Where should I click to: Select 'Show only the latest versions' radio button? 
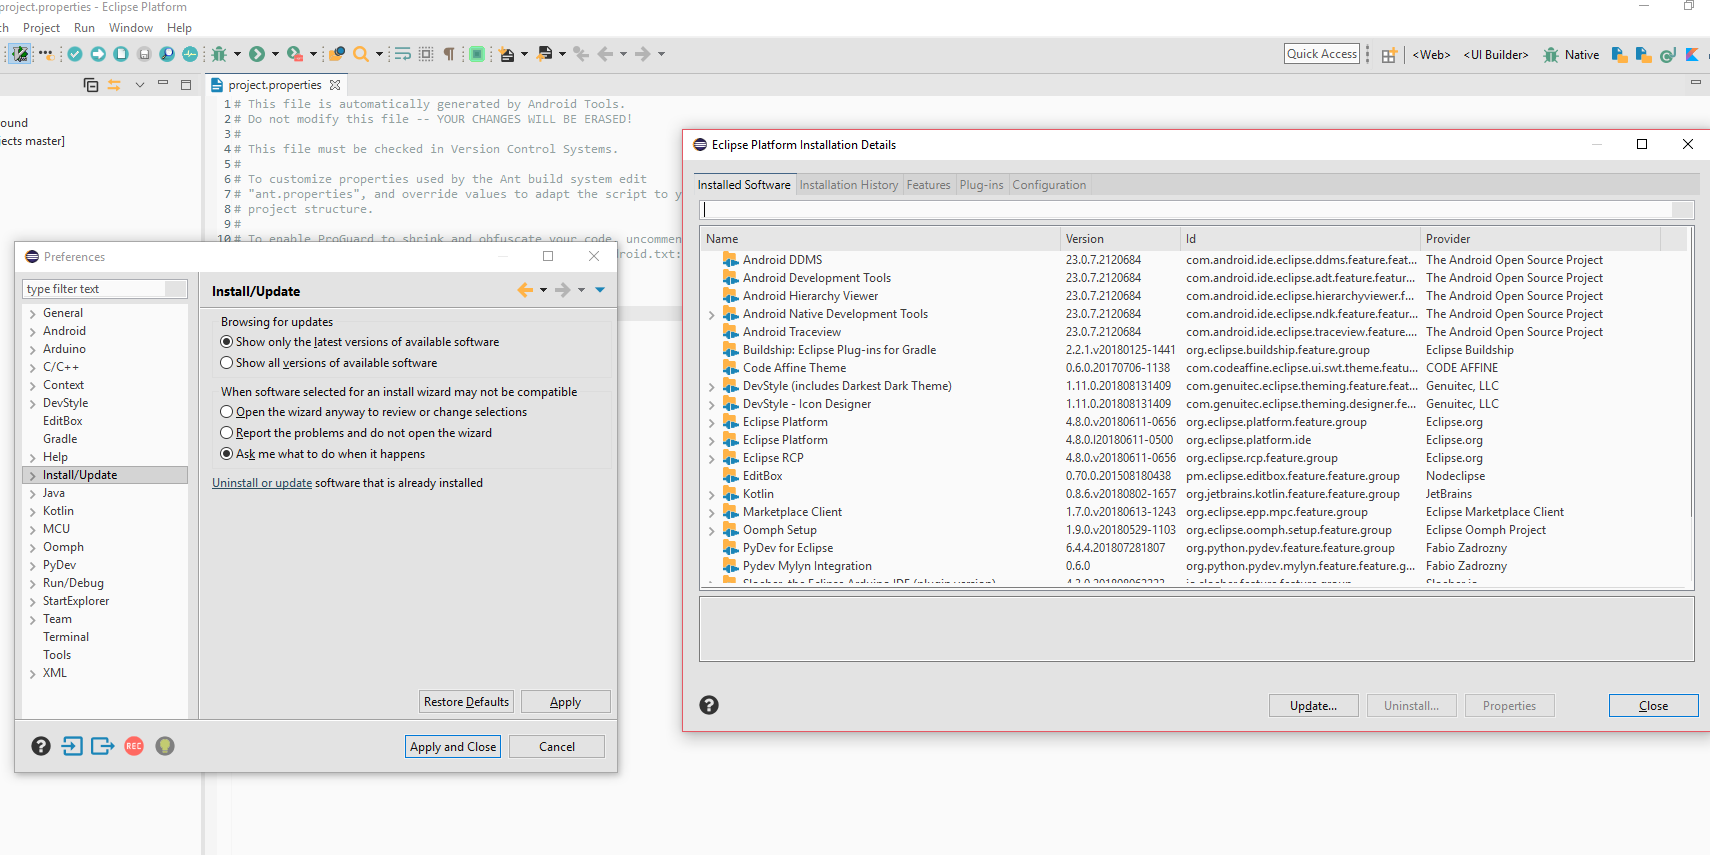point(227,342)
